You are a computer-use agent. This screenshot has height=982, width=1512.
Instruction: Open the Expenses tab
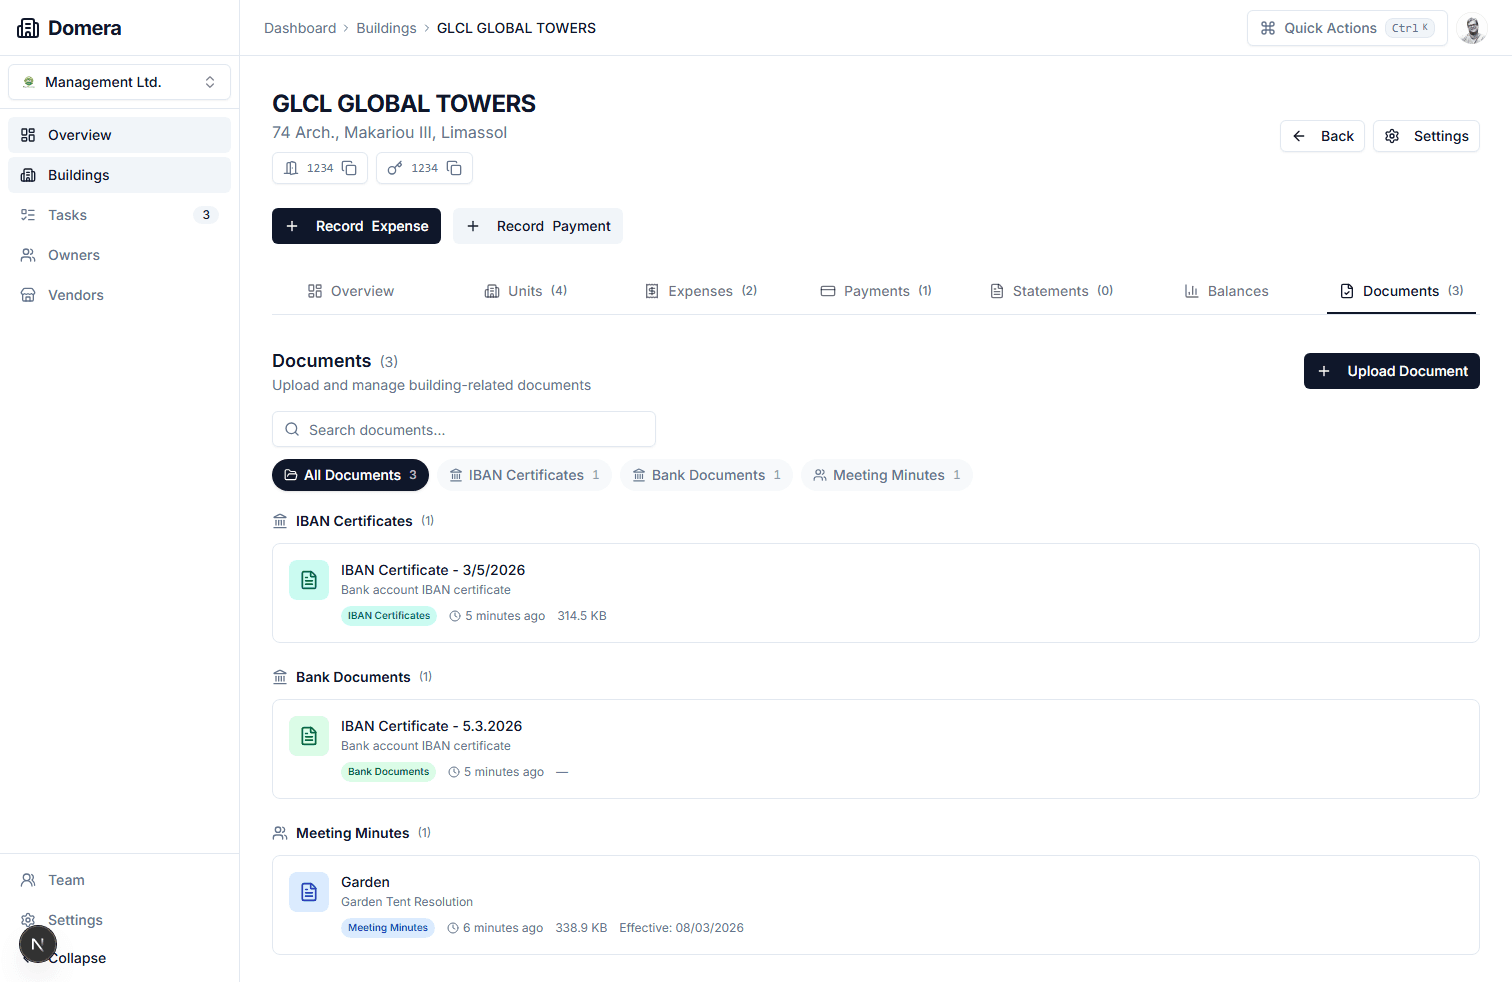(700, 291)
